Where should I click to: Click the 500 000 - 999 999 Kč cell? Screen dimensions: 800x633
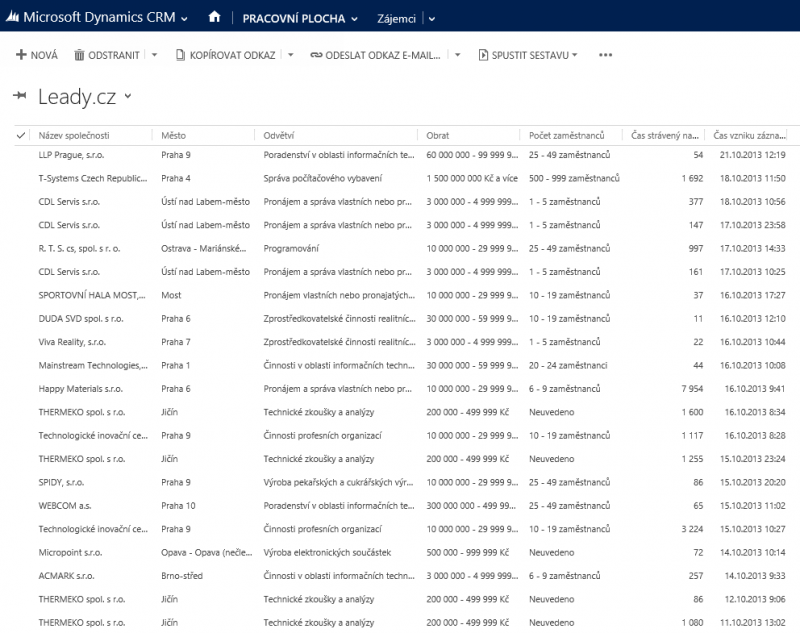pyautogui.click(x=467, y=552)
